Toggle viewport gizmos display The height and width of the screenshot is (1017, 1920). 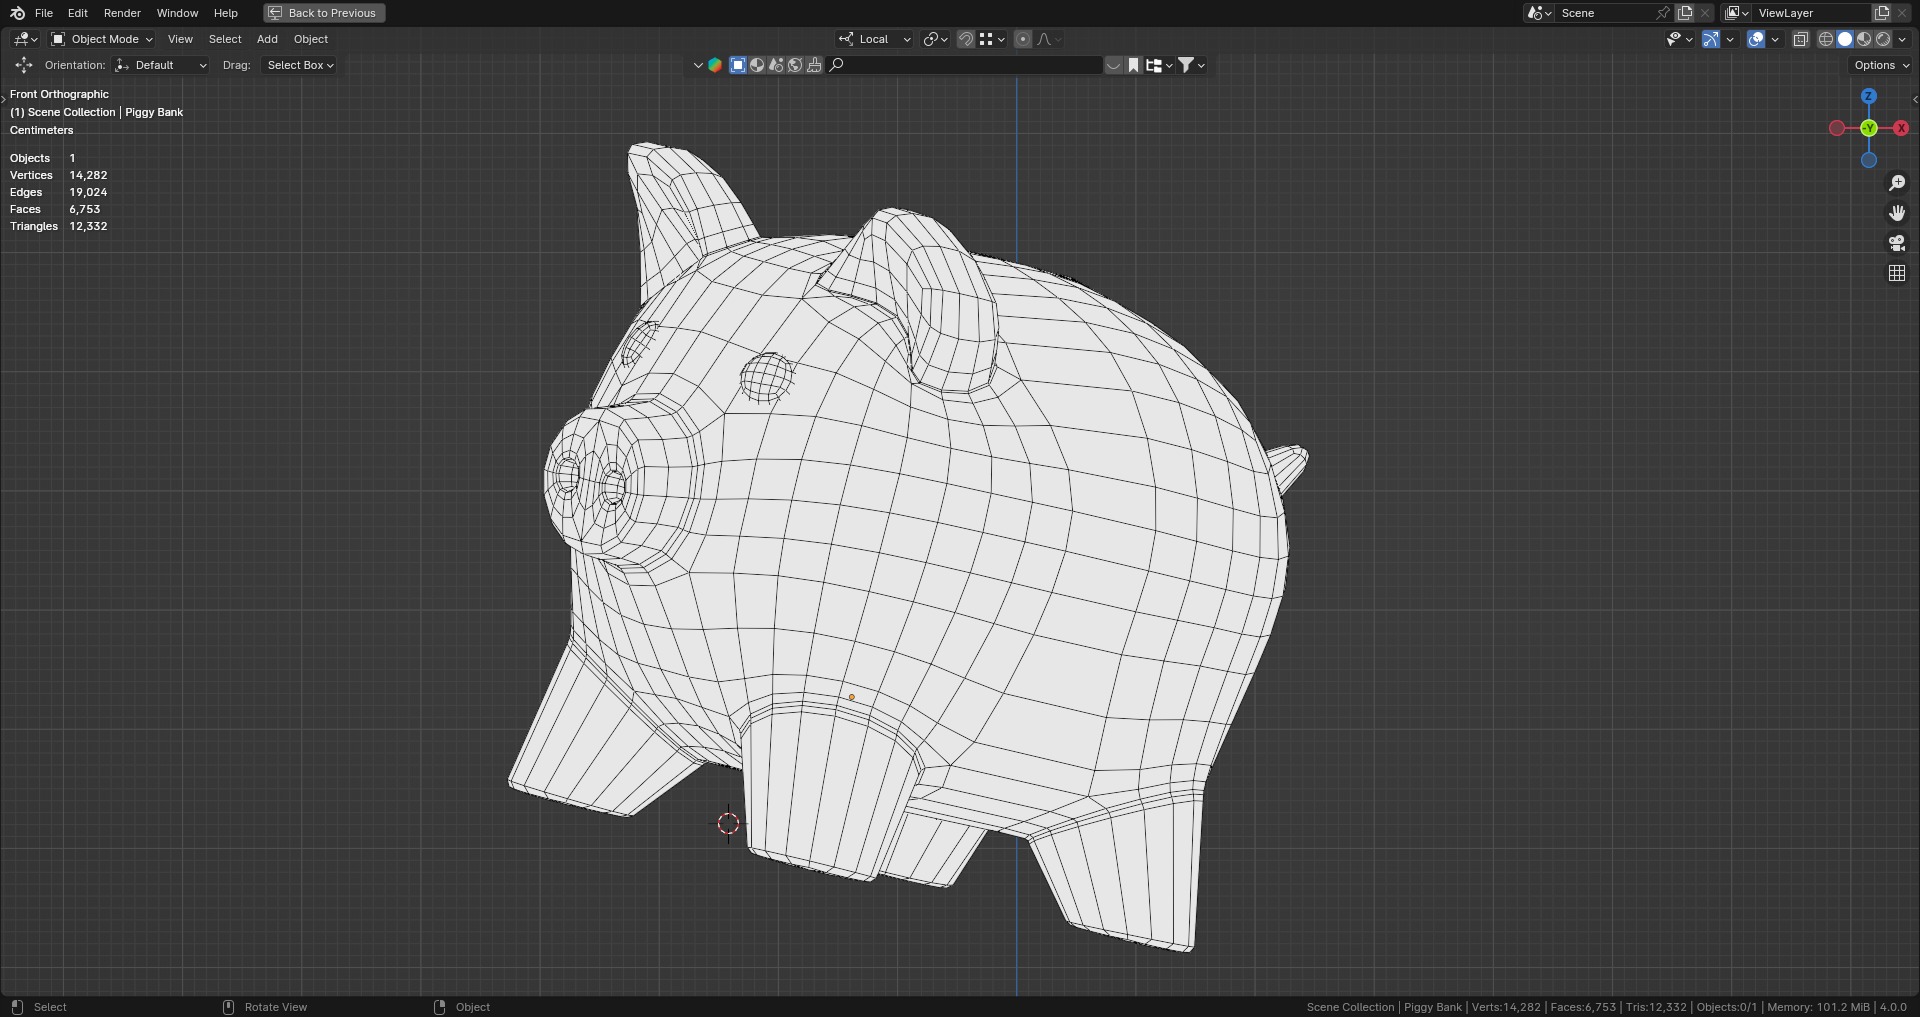(1711, 39)
